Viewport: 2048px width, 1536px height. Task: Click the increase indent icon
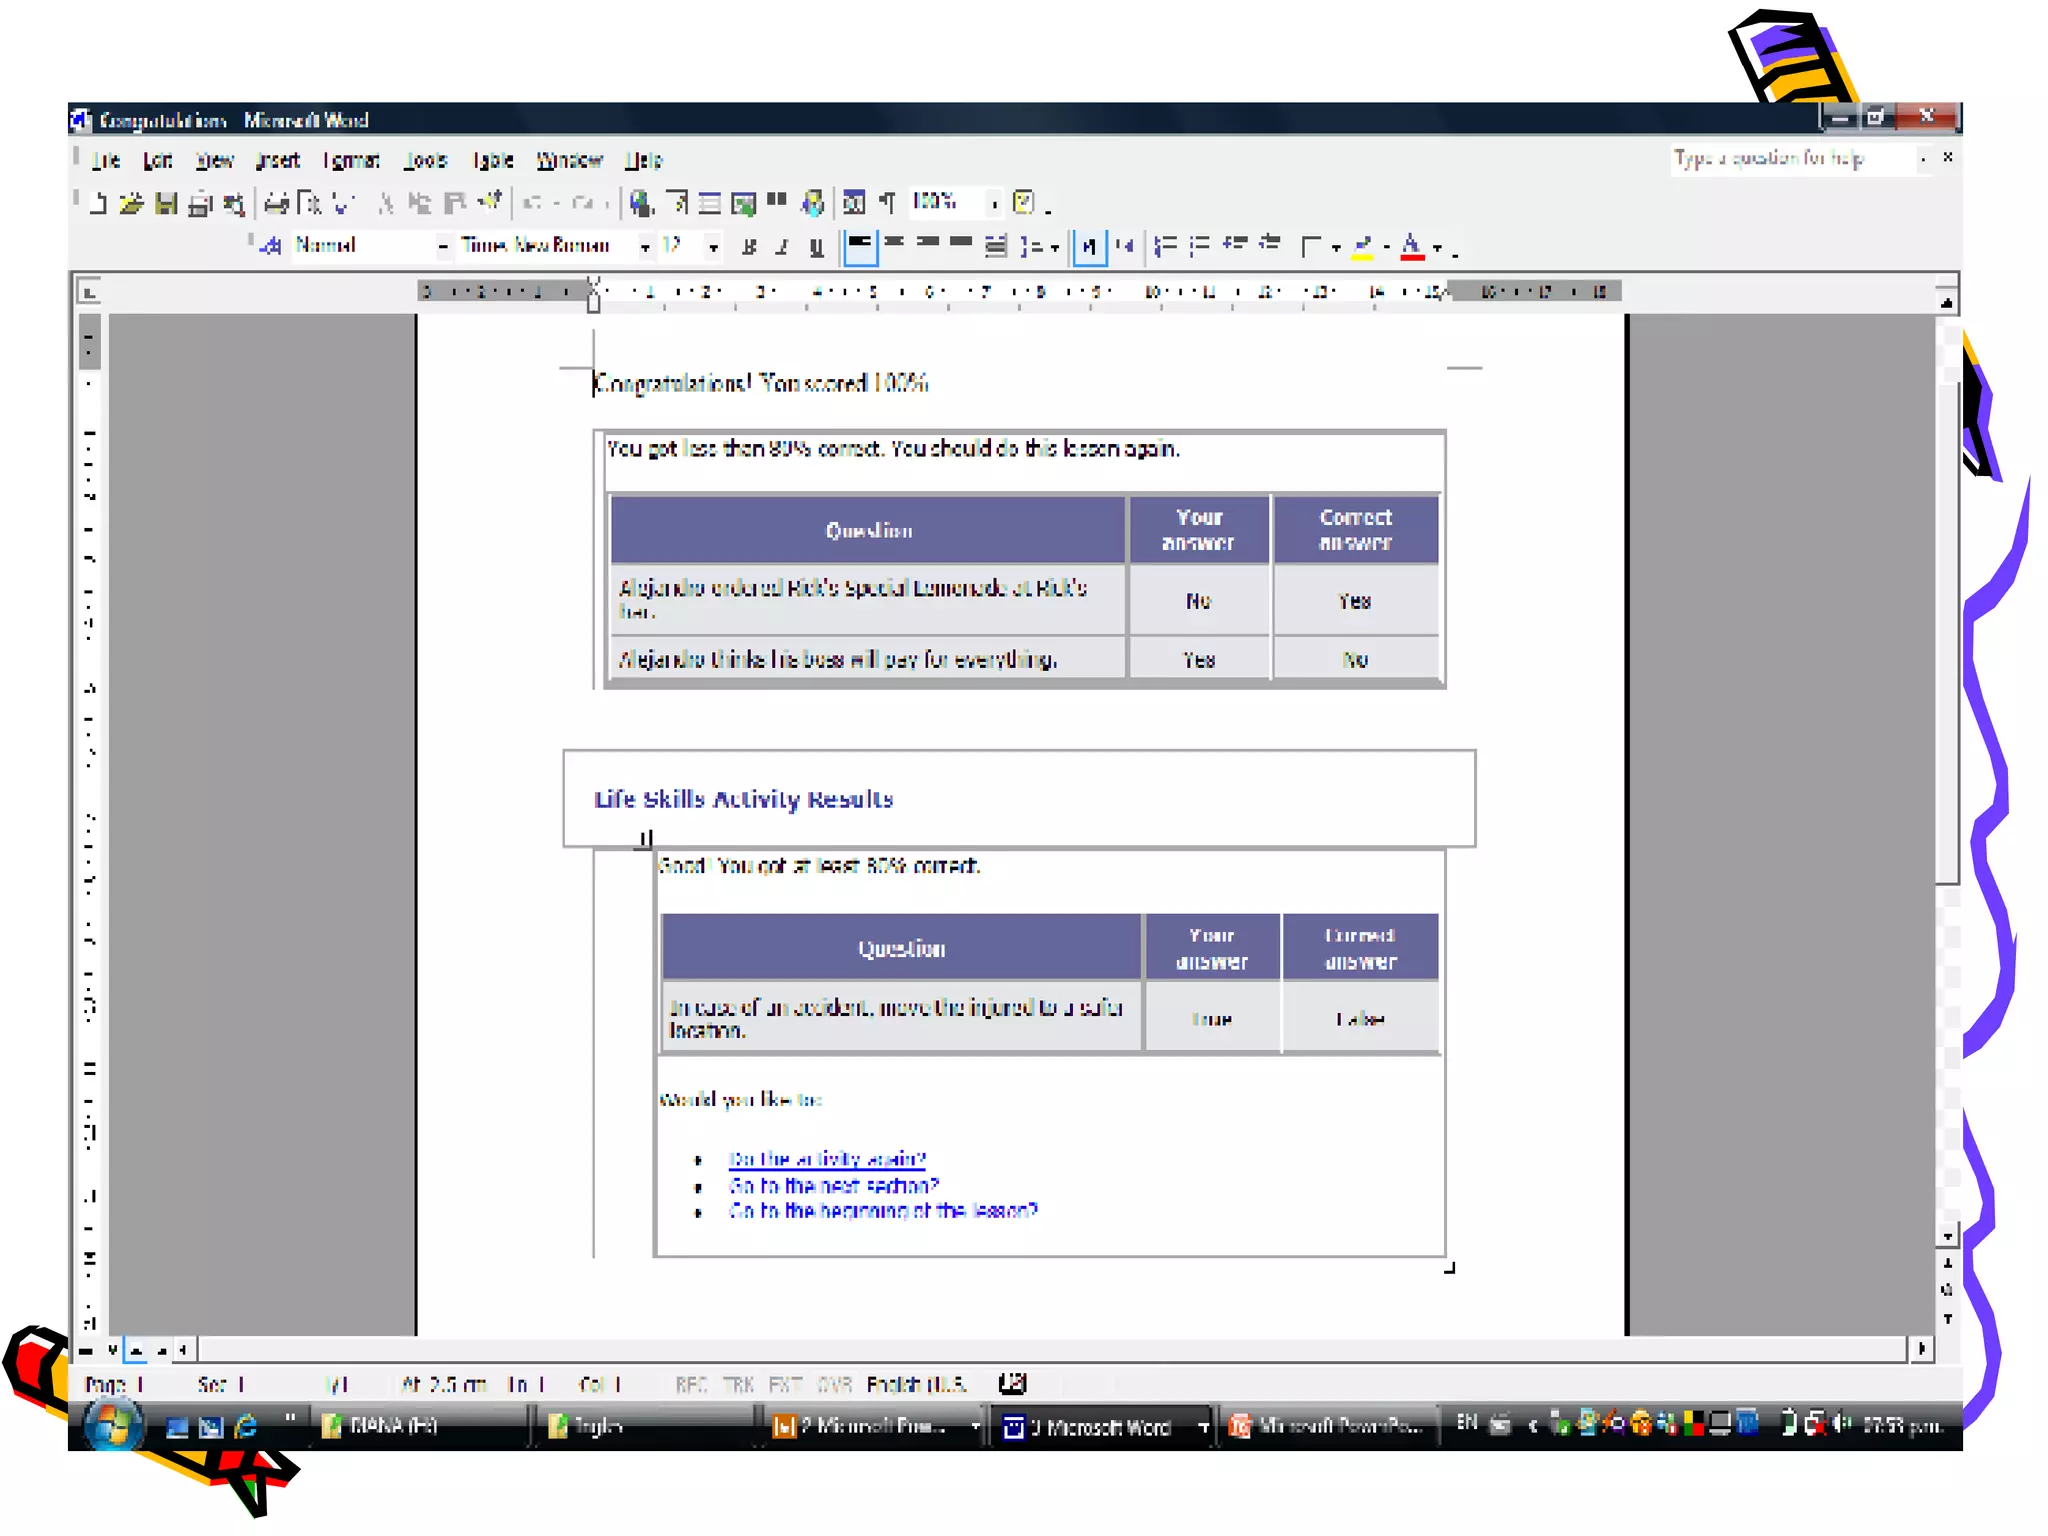point(1270,245)
